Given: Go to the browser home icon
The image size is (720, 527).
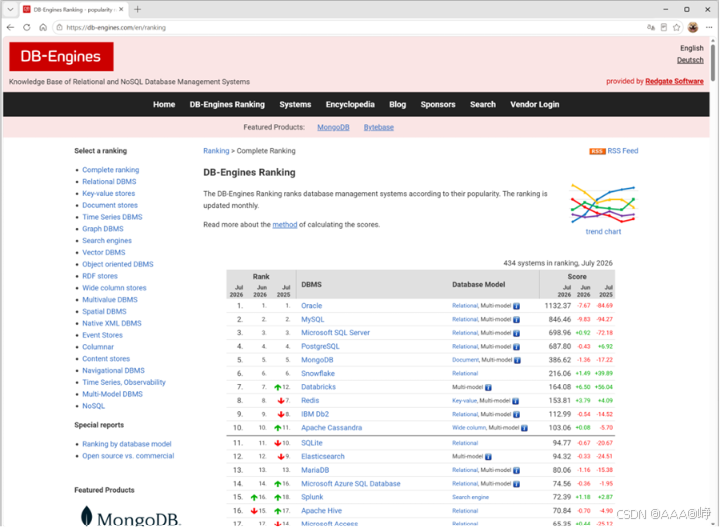Looking at the screenshot, I should point(43,28).
